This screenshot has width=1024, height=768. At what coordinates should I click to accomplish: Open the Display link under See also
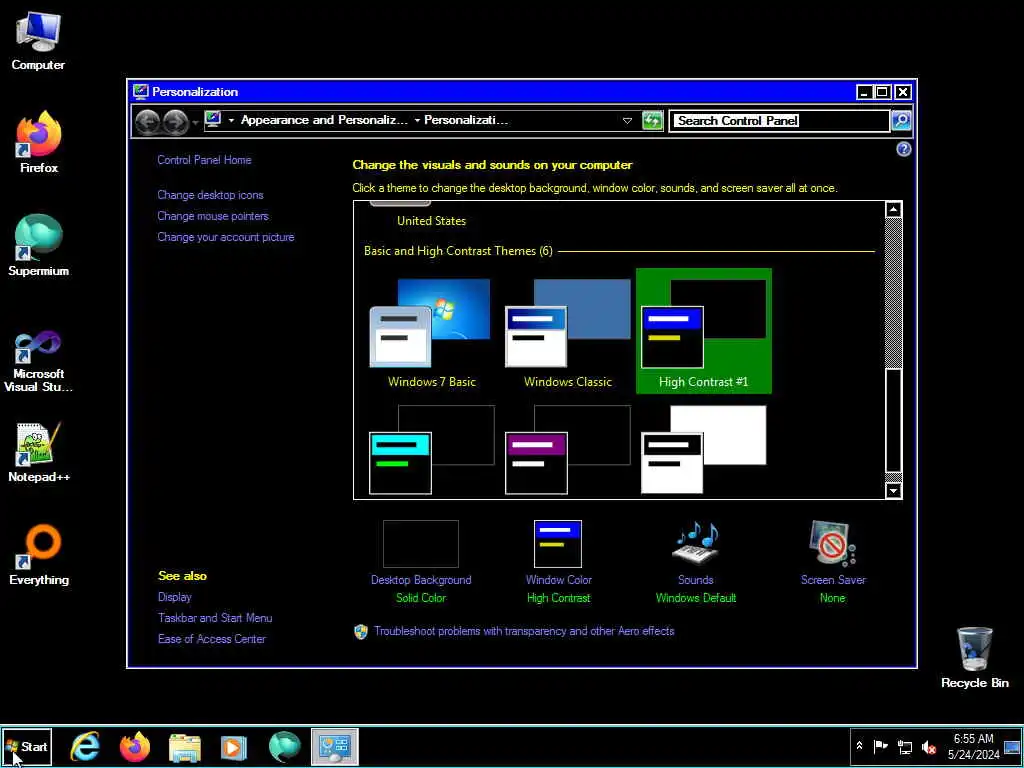[174, 597]
